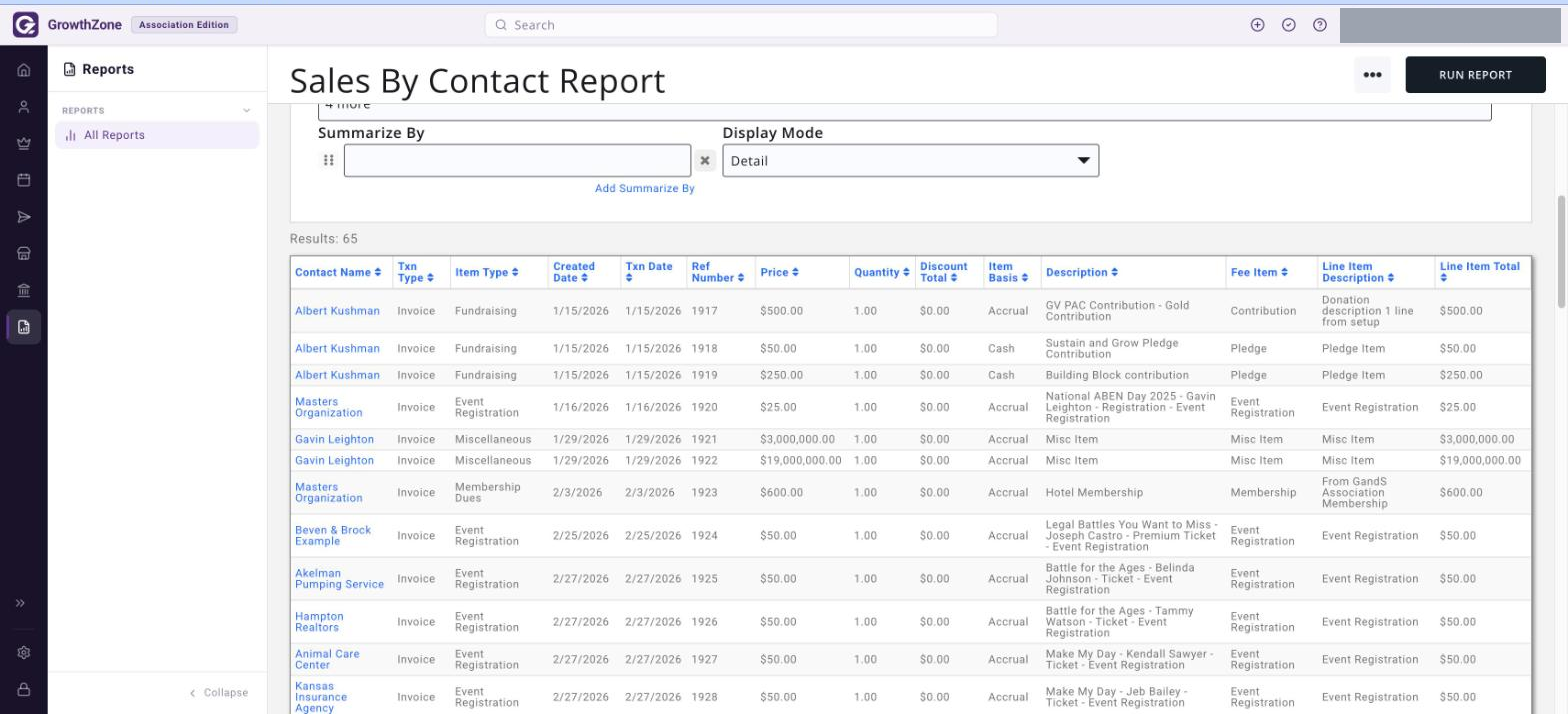Click the Association Edition badge

tap(184, 25)
